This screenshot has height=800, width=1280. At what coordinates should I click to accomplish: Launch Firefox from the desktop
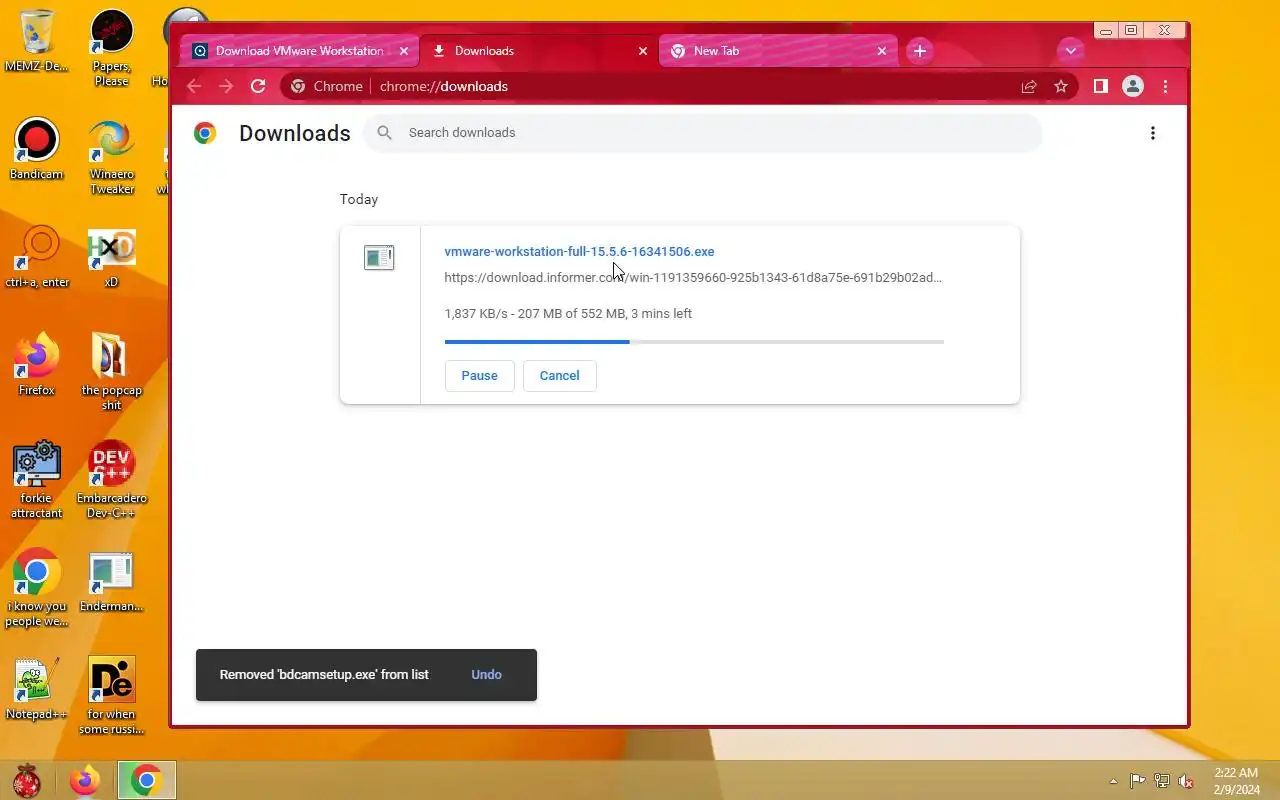pyautogui.click(x=36, y=366)
